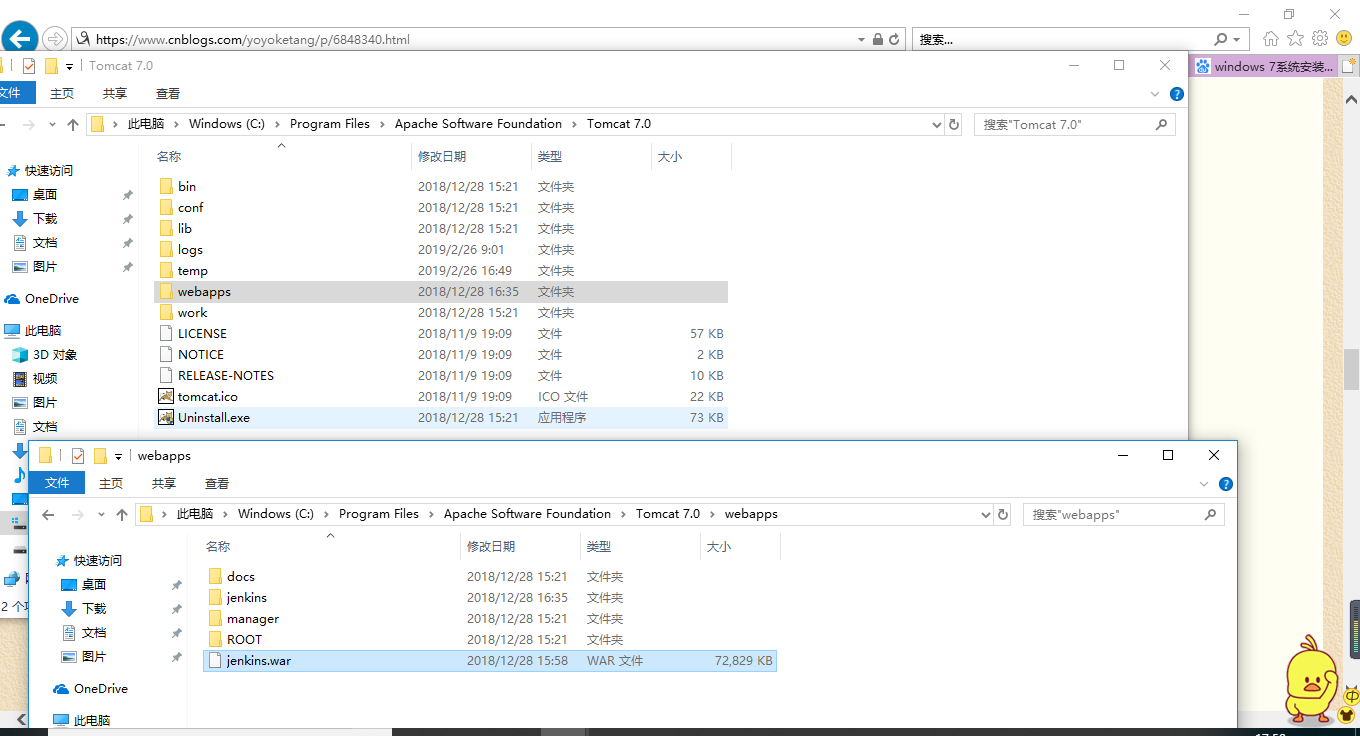Click 下载 in webapps quick access
This screenshot has height=736, width=1360.
(x=93, y=609)
